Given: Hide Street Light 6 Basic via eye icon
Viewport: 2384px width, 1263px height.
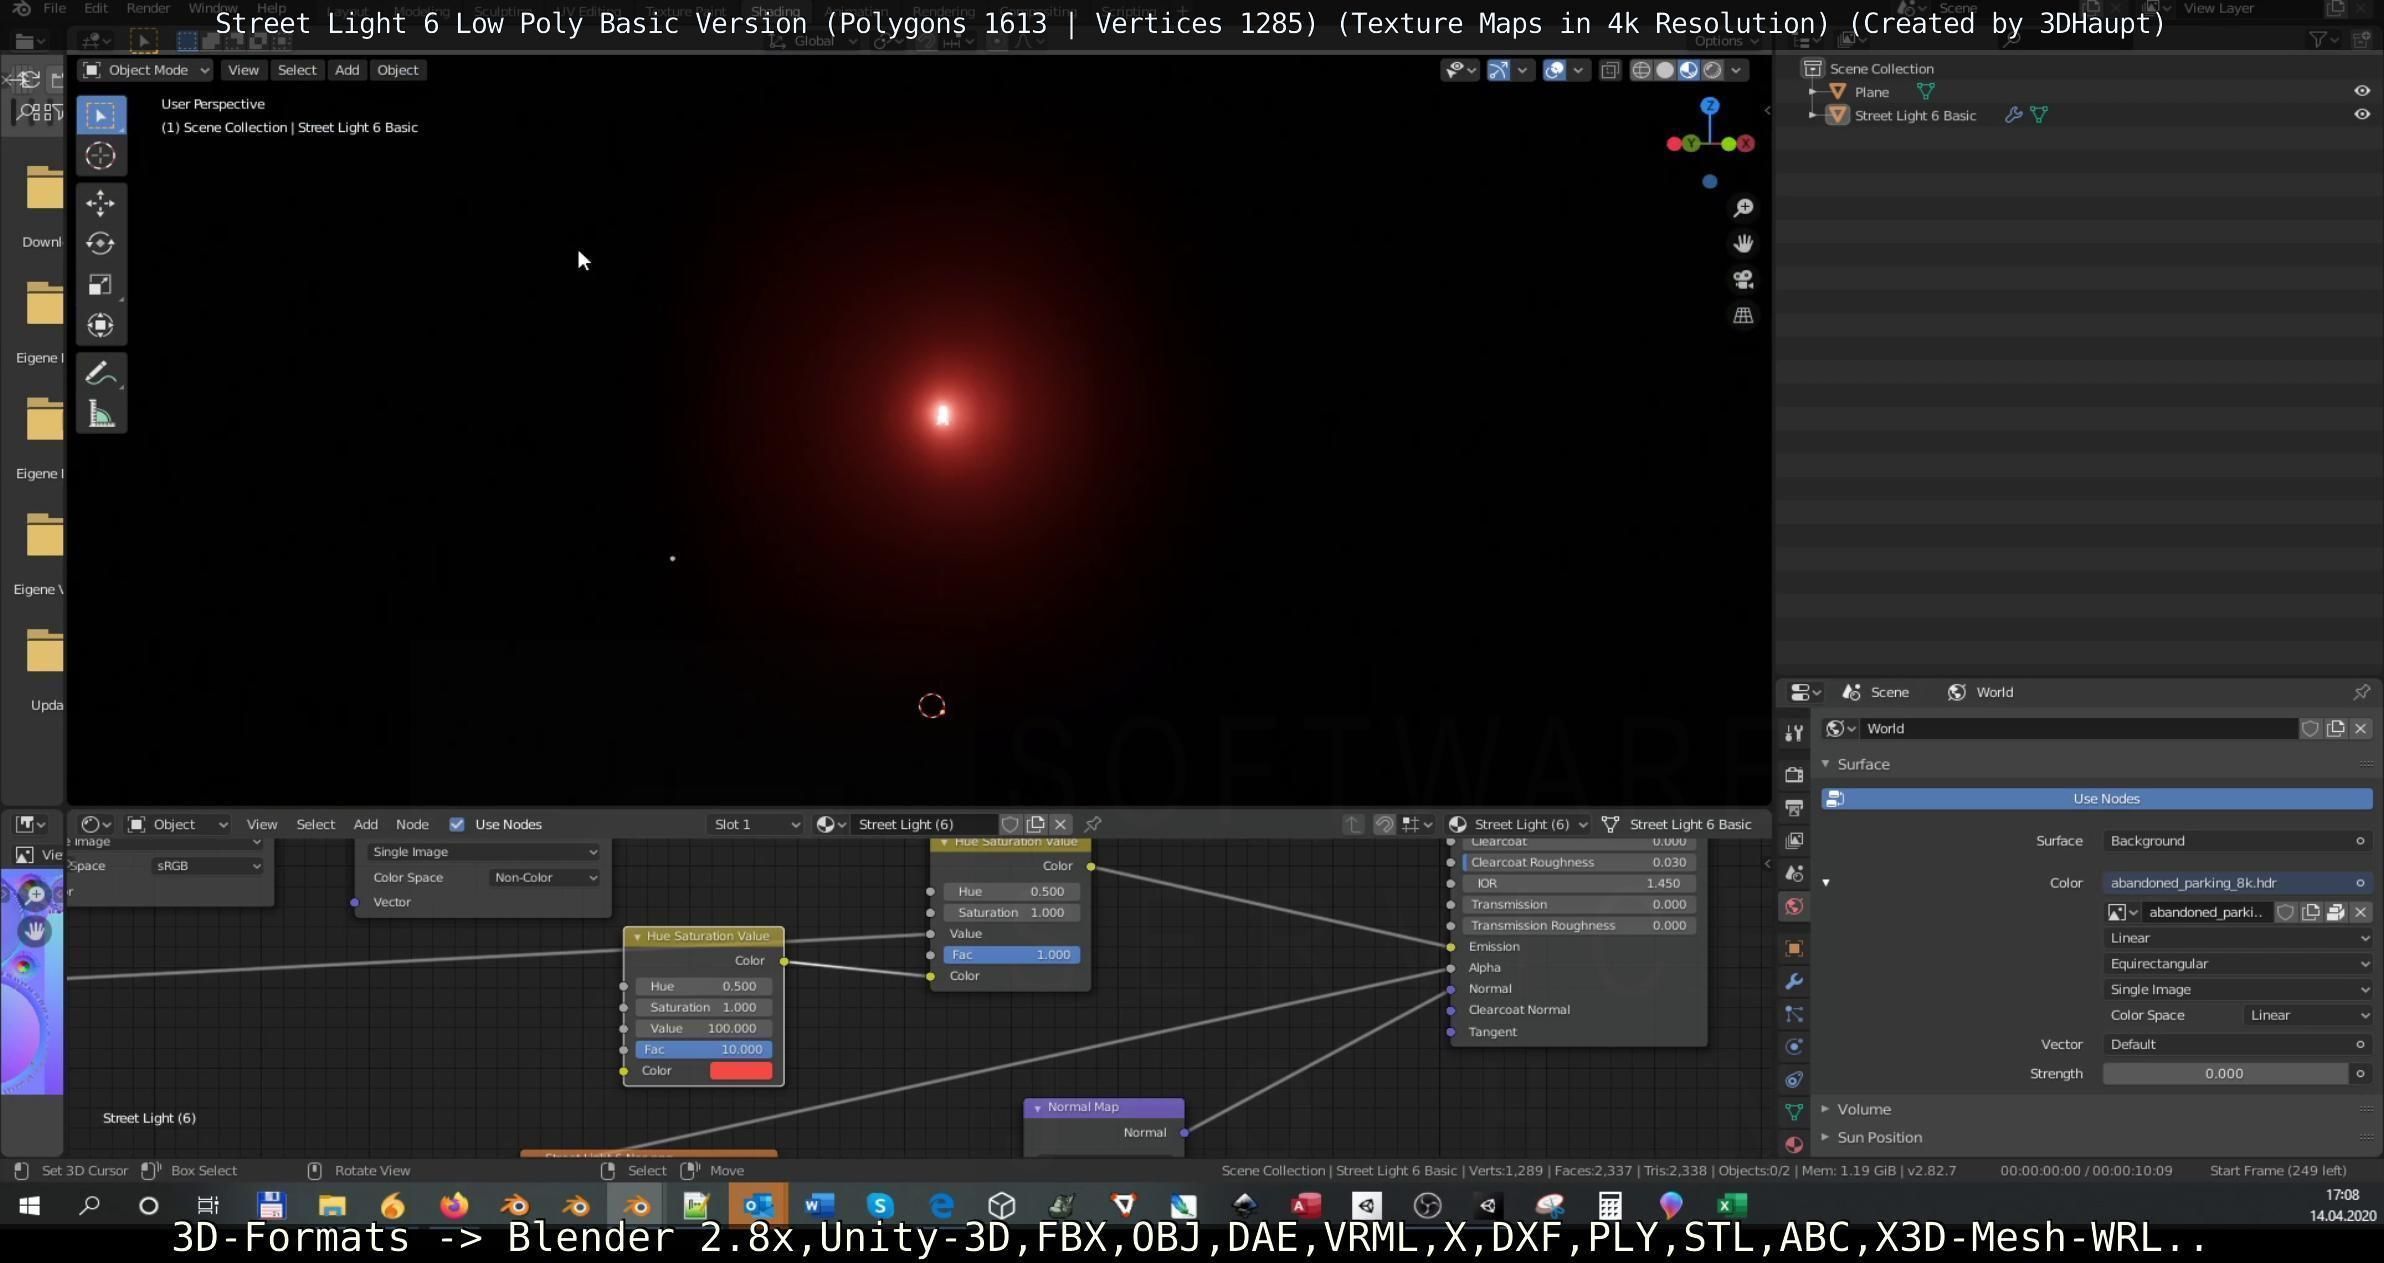Looking at the screenshot, I should click(x=2361, y=115).
